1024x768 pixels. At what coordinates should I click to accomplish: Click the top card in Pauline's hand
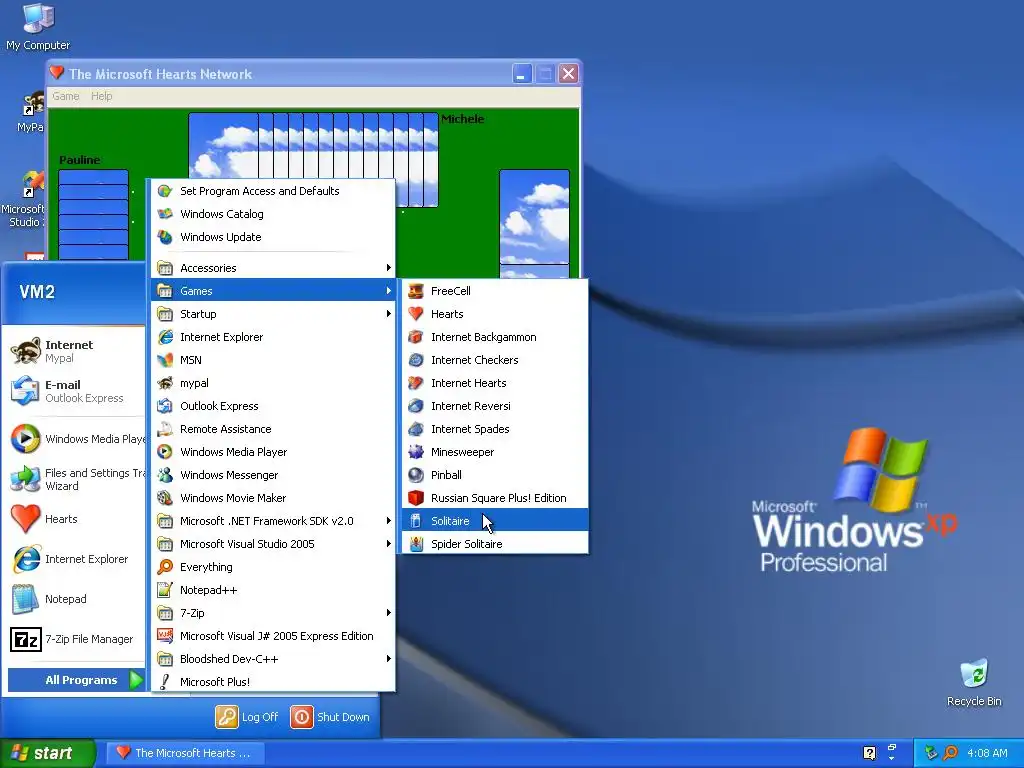pyautogui.click(x=93, y=177)
